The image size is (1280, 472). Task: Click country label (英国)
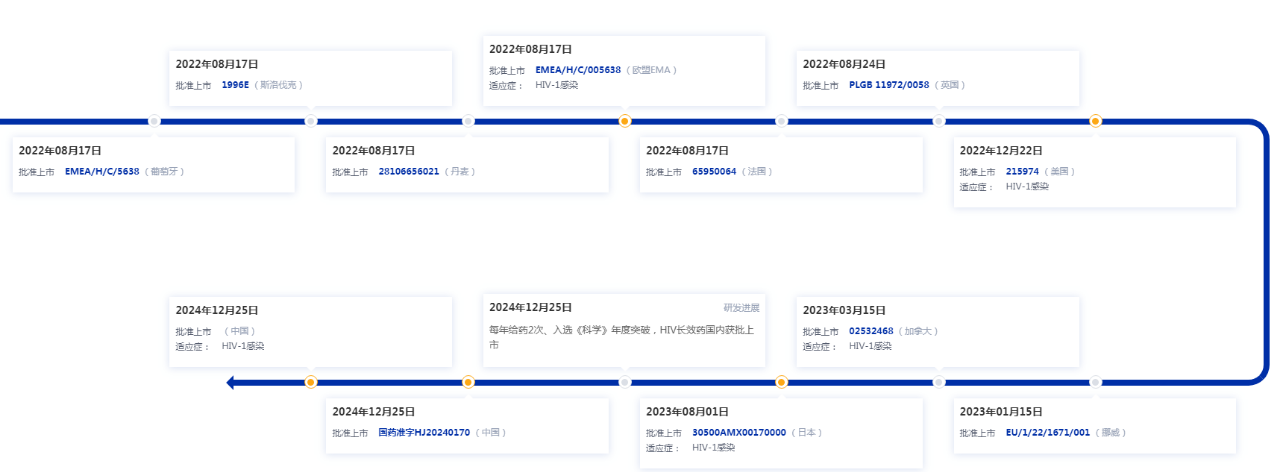tap(950, 86)
